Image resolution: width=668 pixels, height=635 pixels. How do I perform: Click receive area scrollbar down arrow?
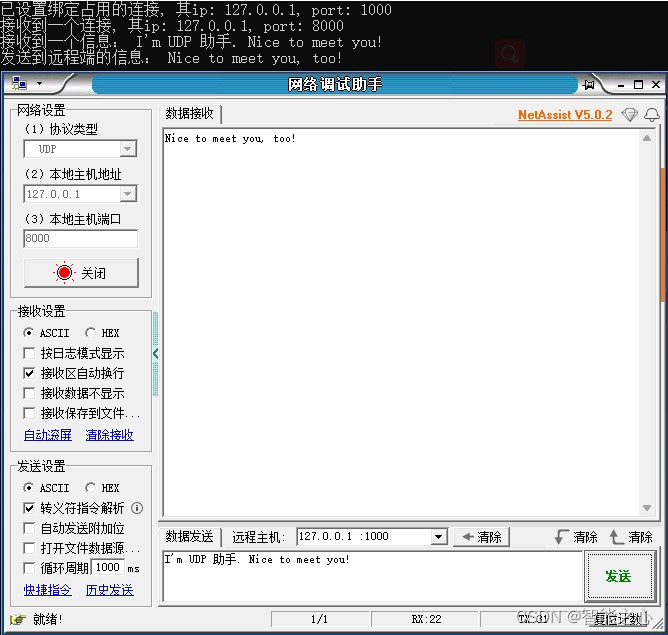click(647, 508)
